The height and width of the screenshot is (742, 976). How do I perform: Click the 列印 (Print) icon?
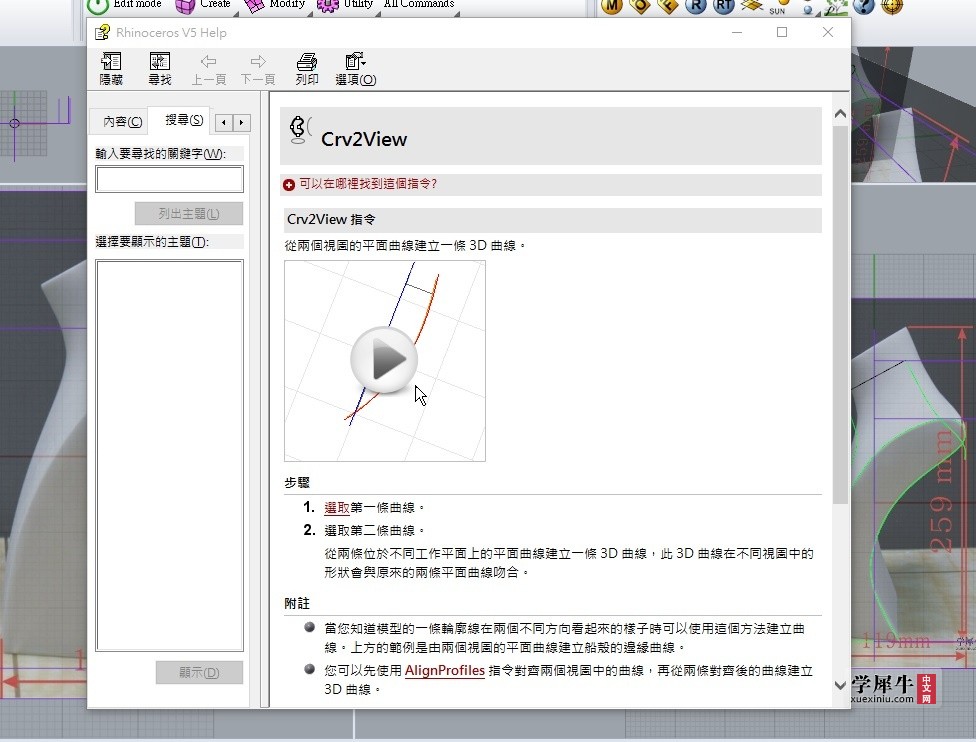click(x=307, y=68)
